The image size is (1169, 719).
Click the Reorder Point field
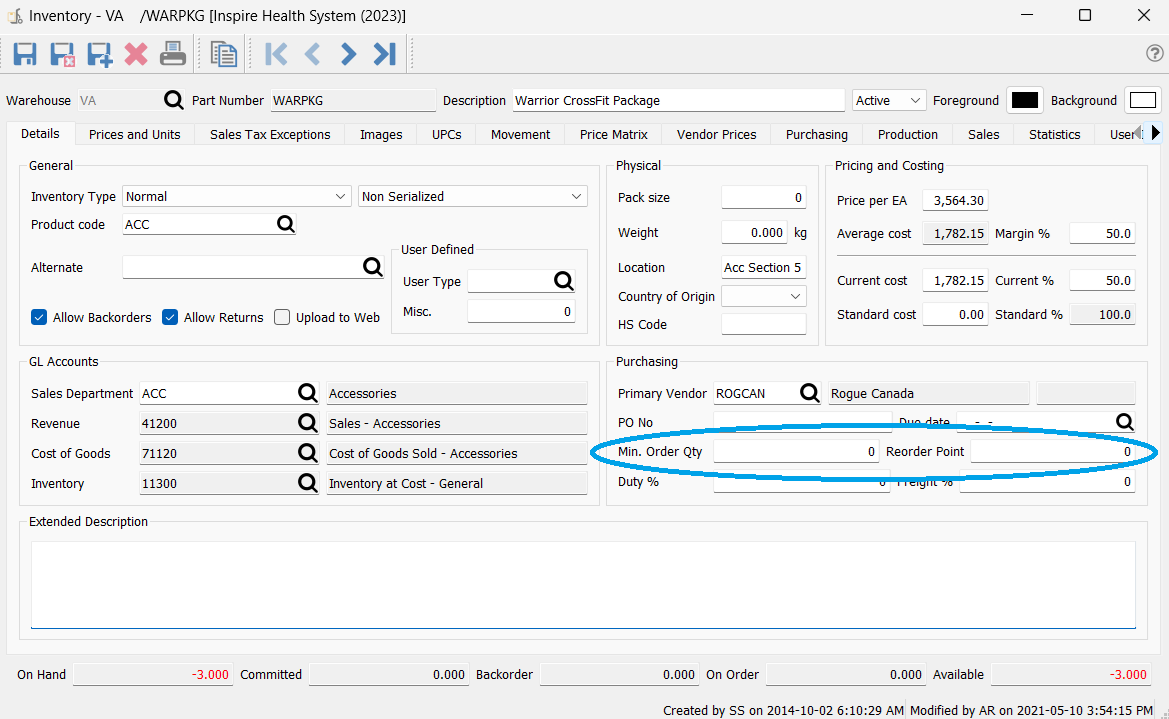coord(1053,451)
